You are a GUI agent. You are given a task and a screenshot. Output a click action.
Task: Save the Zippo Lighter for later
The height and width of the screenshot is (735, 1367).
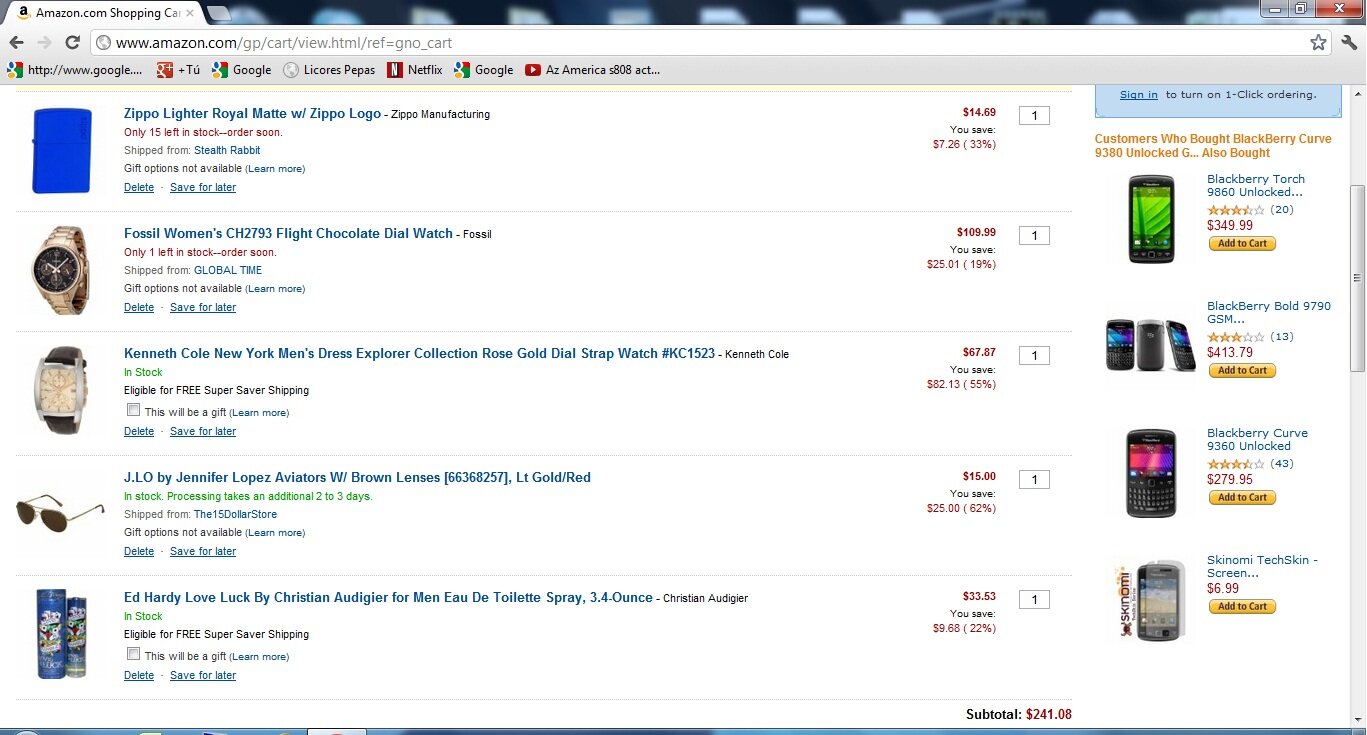coord(203,187)
